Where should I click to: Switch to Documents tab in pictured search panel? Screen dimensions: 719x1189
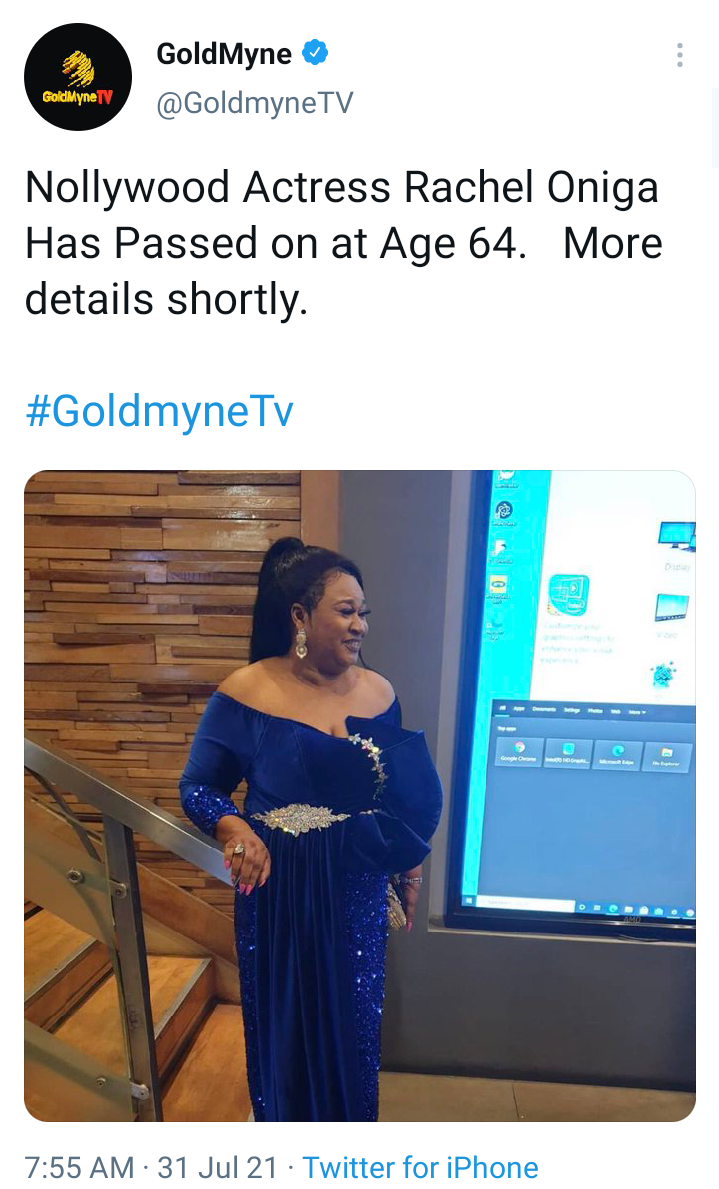point(544,709)
